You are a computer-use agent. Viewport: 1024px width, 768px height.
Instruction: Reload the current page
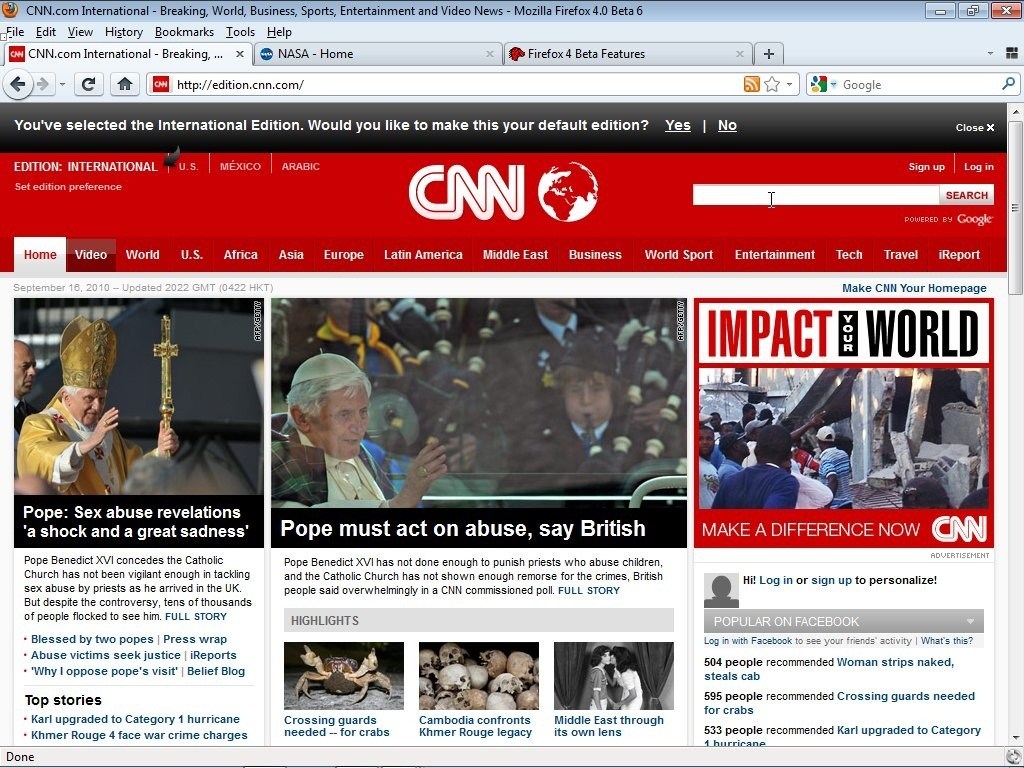click(x=88, y=84)
